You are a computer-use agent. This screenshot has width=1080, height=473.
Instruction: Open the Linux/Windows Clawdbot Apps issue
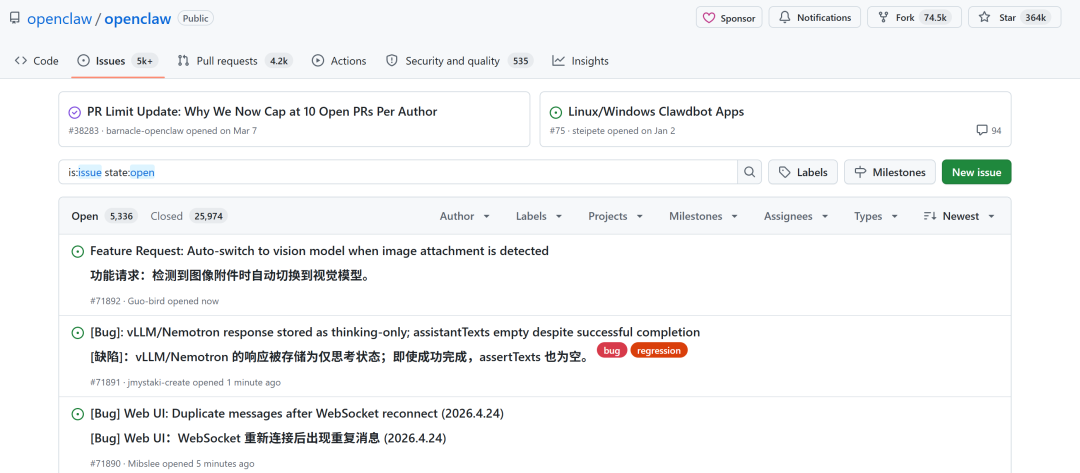point(655,112)
